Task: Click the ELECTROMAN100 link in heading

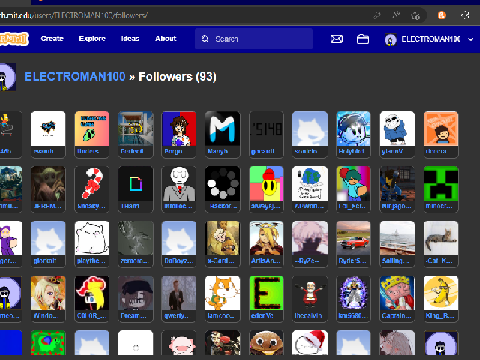Action: [75, 77]
